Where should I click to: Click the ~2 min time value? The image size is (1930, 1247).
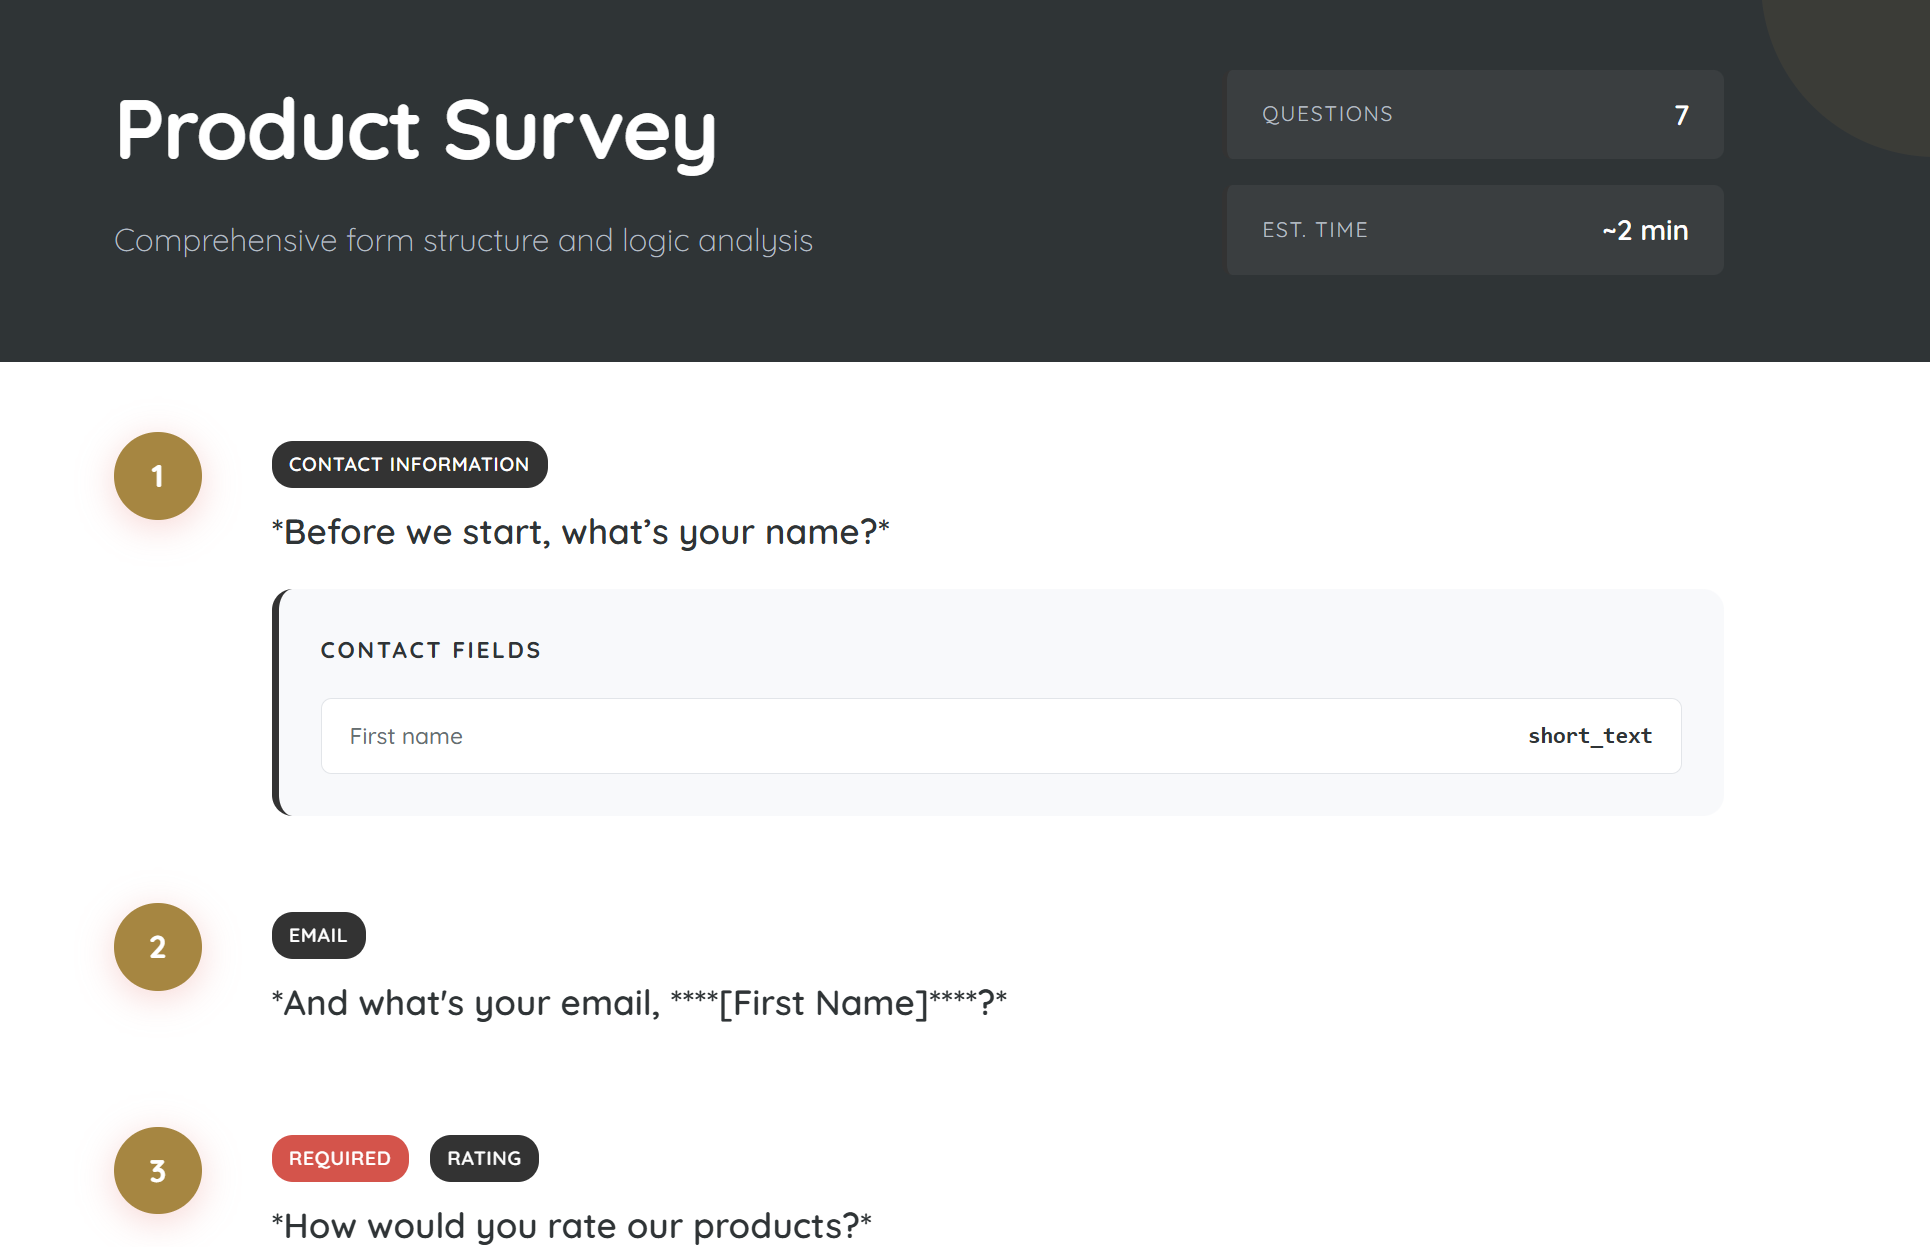[1645, 231]
